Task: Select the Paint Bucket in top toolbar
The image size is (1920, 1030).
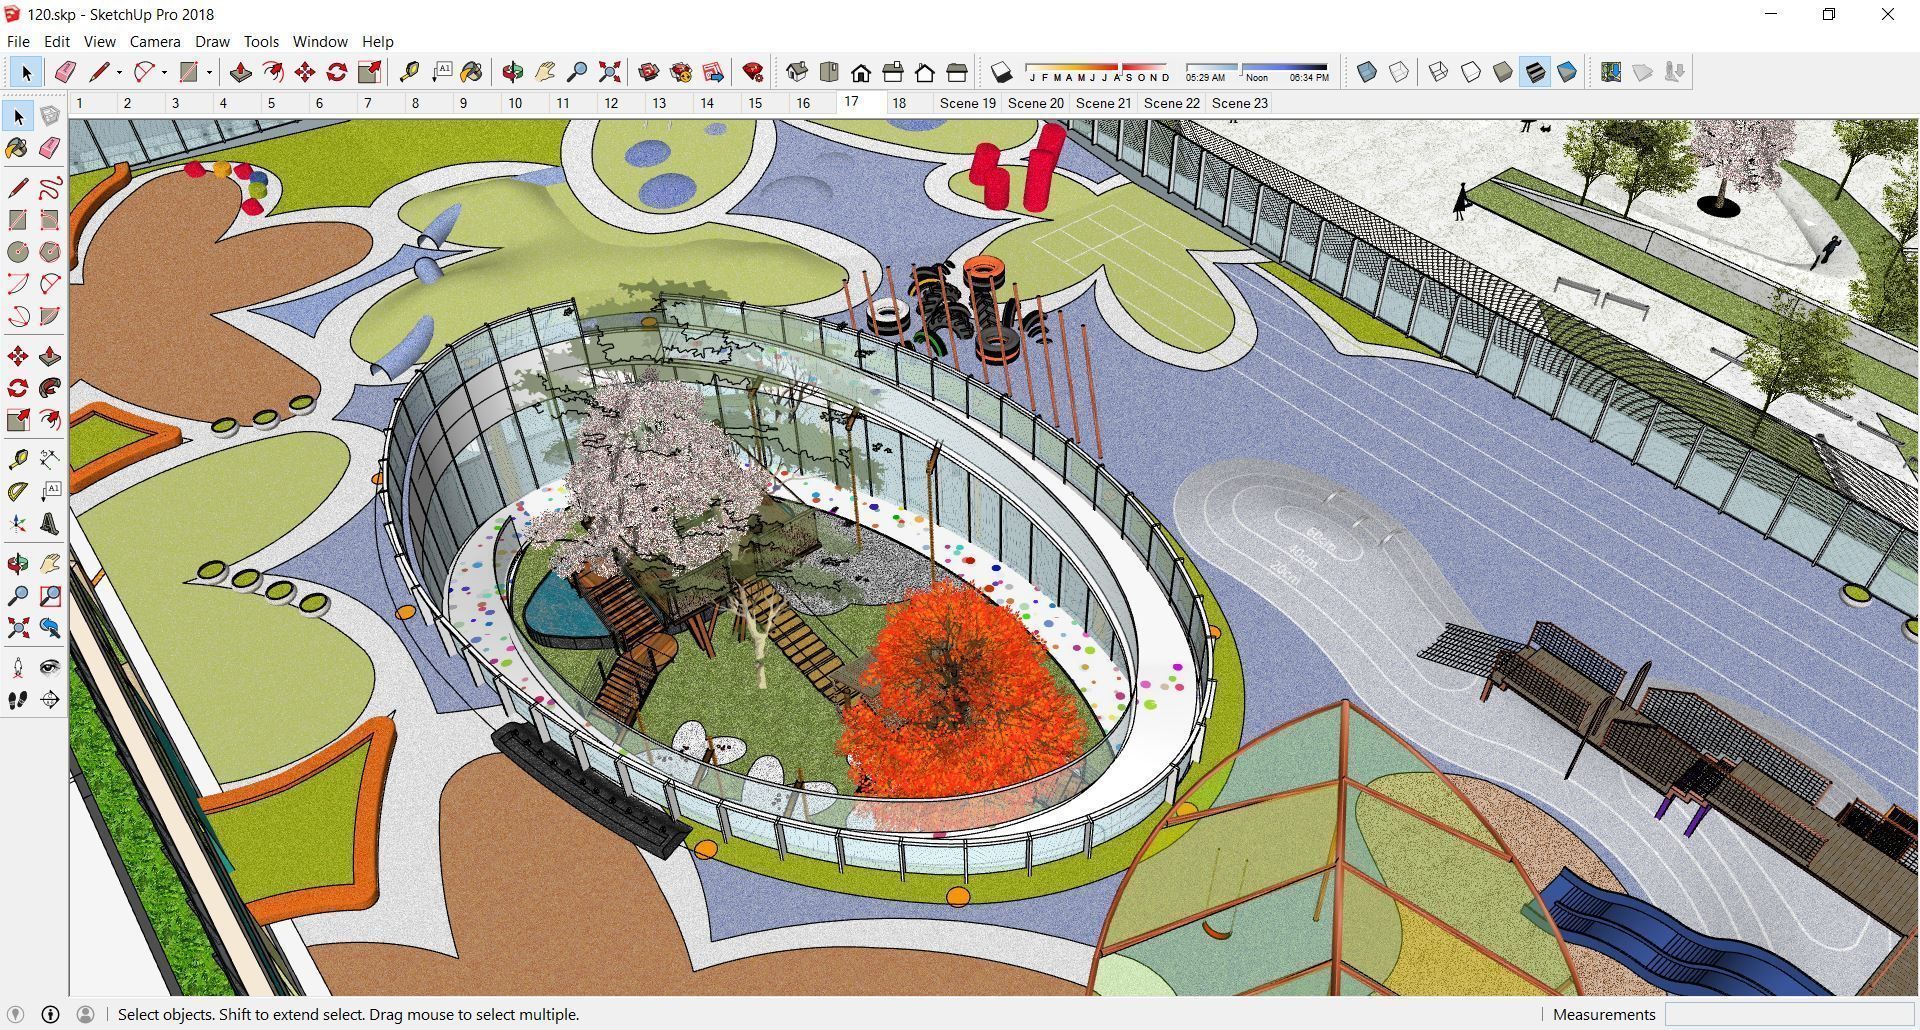Action: (x=472, y=72)
